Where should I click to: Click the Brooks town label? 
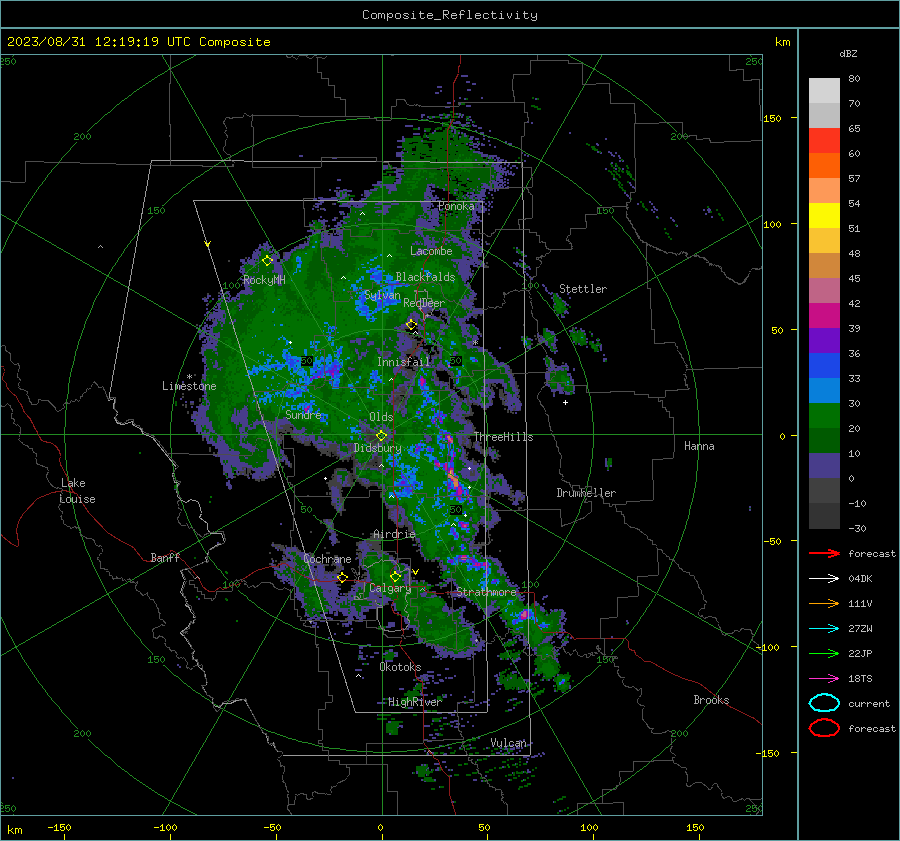[711, 700]
